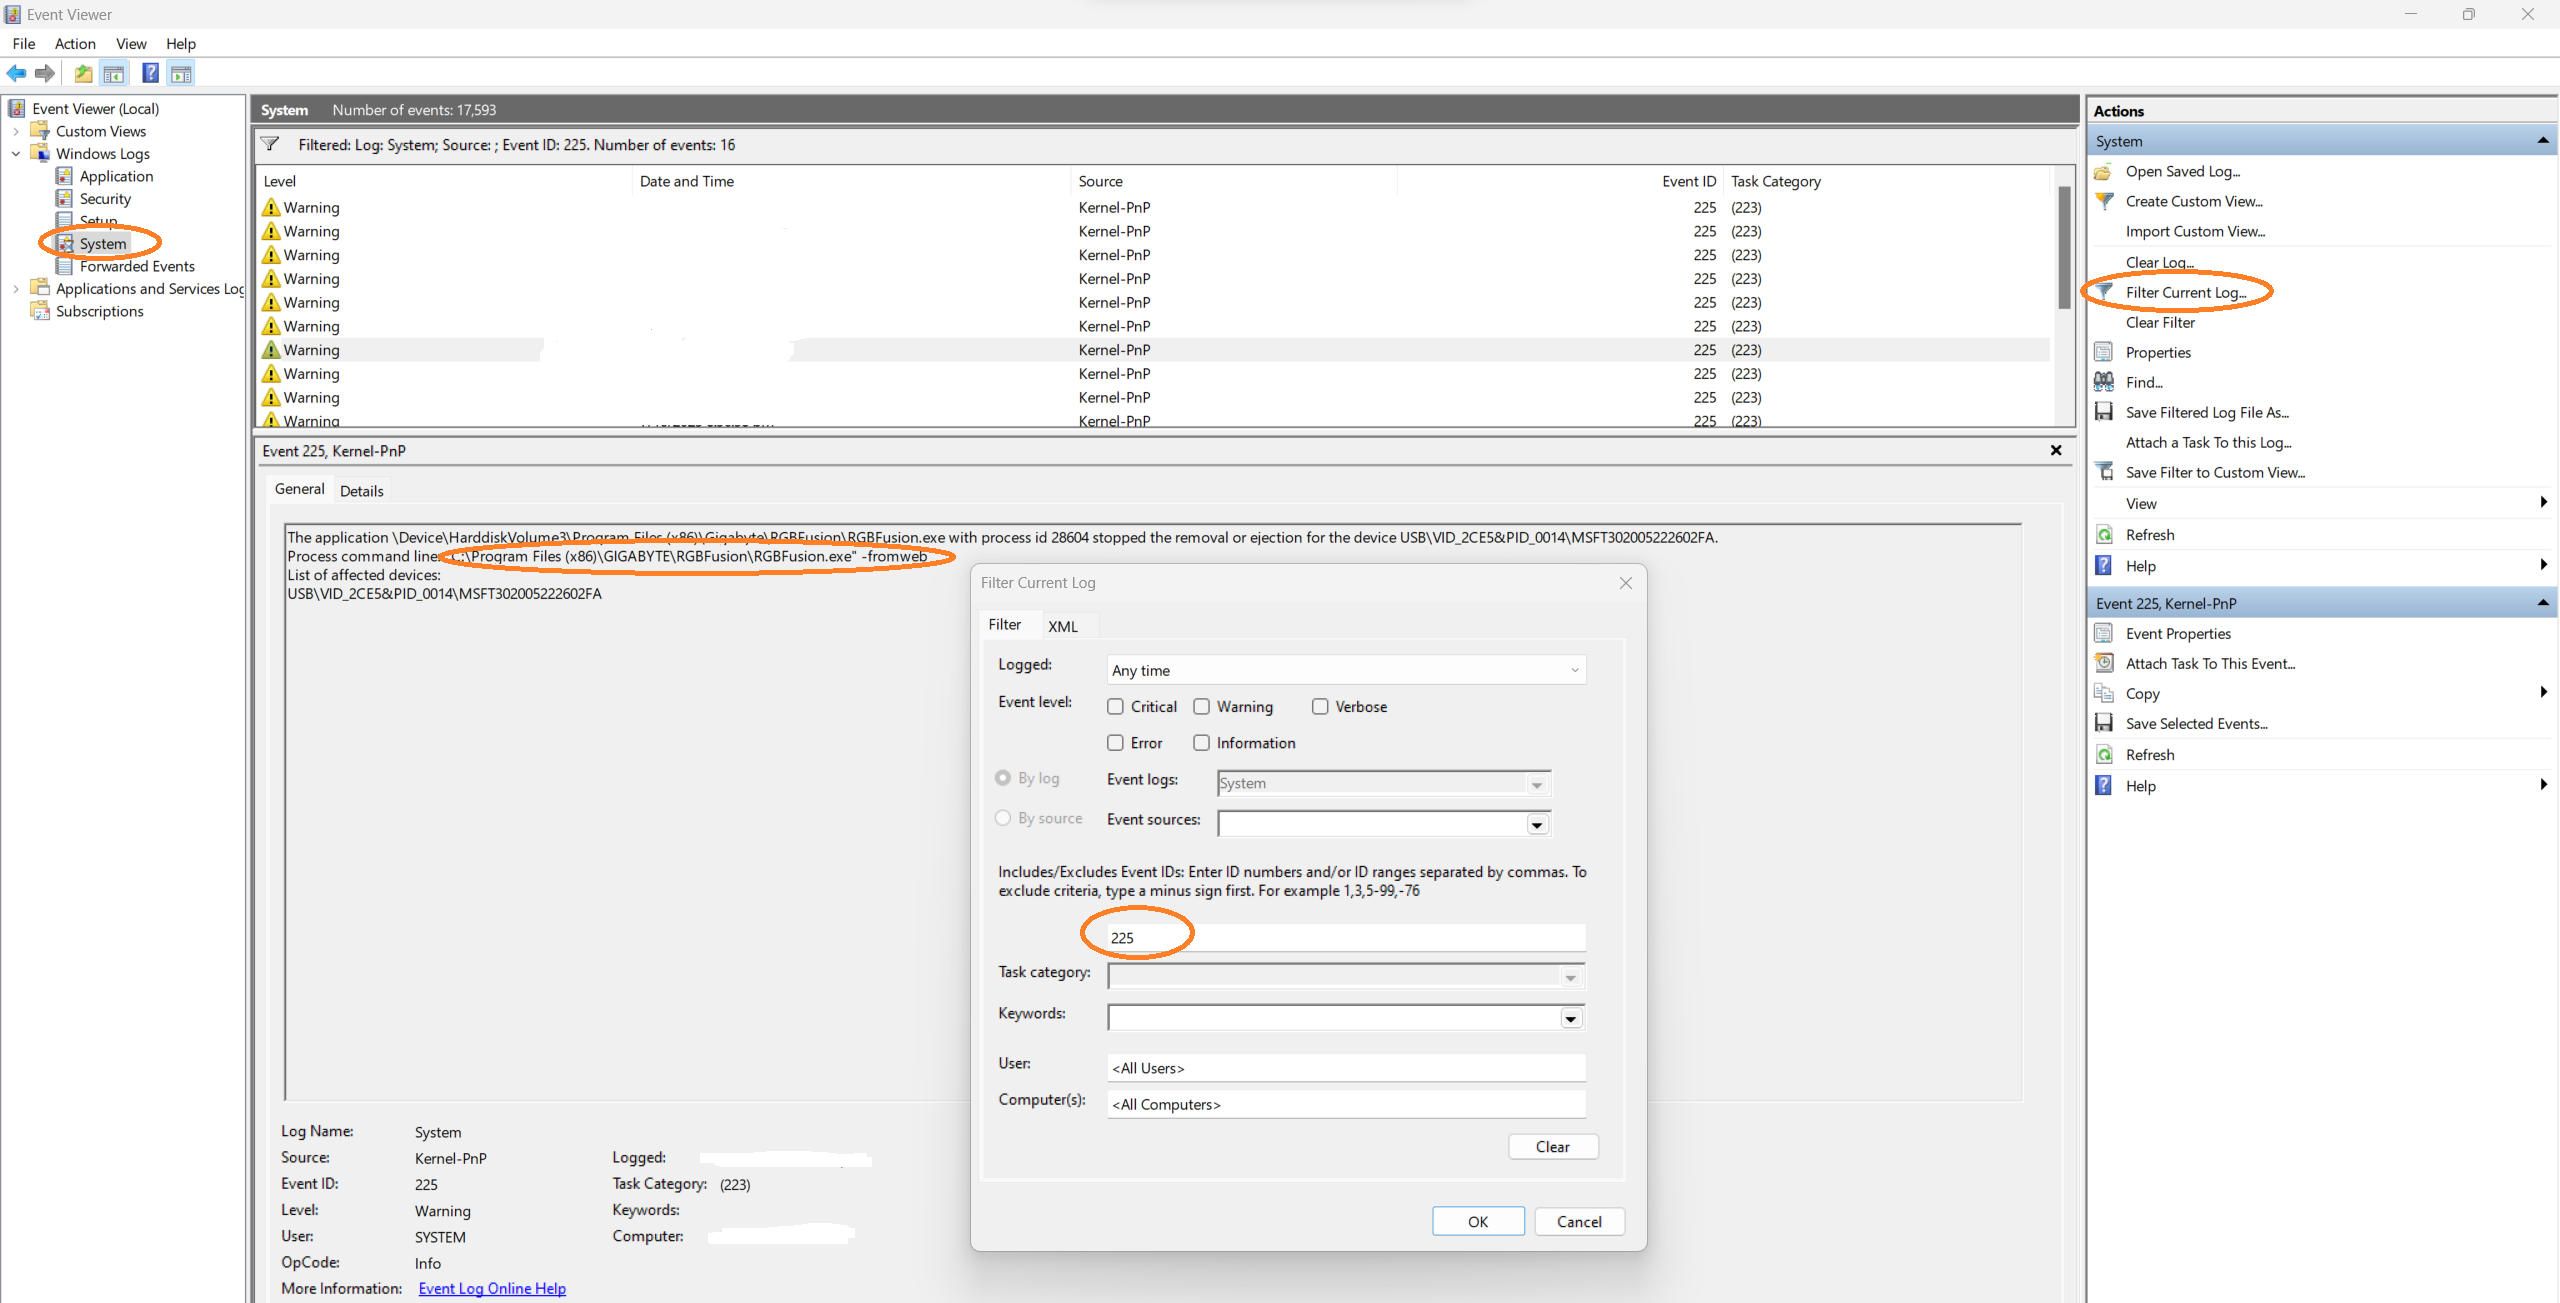Open the Action menu
This screenshot has height=1303, width=2560.
[x=75, y=44]
